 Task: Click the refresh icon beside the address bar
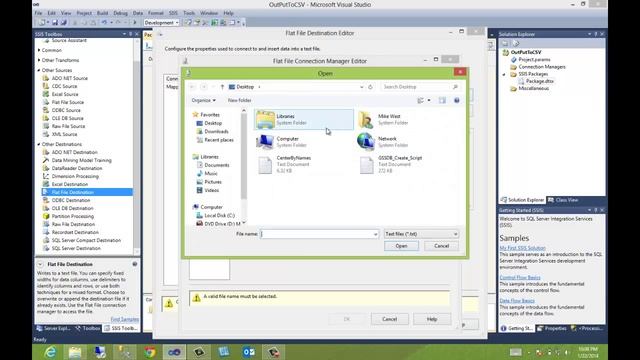pyautogui.click(x=371, y=87)
